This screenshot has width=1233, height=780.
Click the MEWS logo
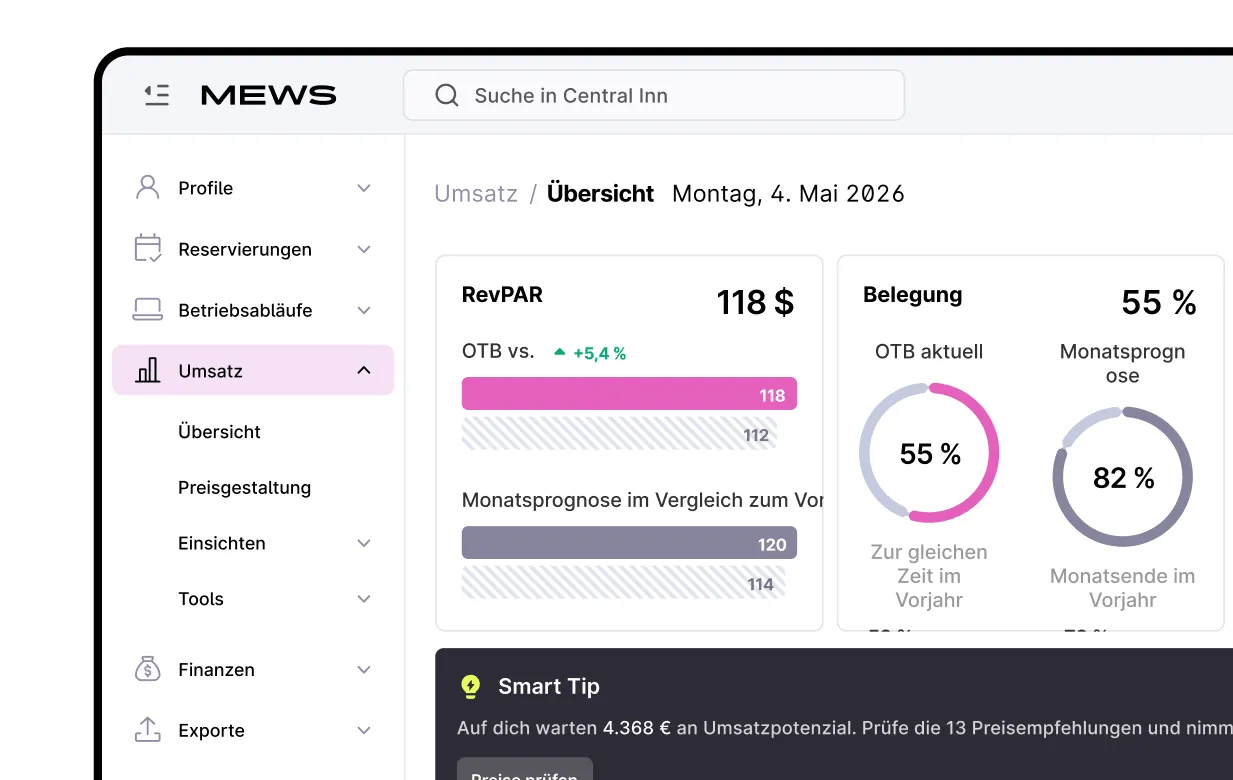[268, 95]
